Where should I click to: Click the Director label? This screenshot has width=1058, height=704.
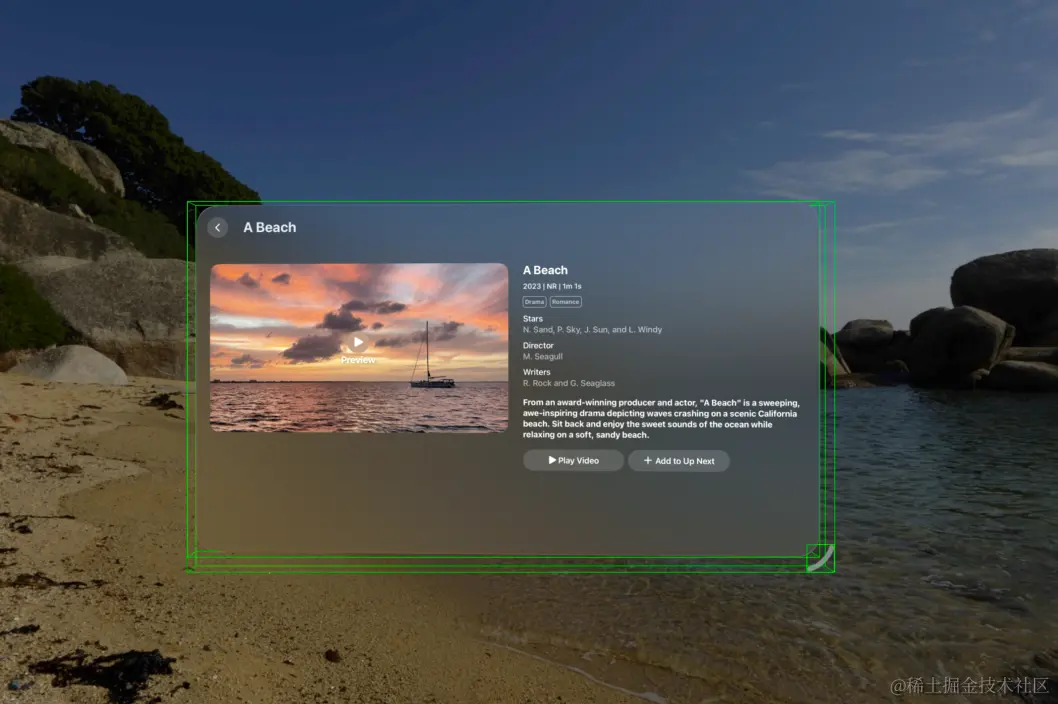(538, 345)
